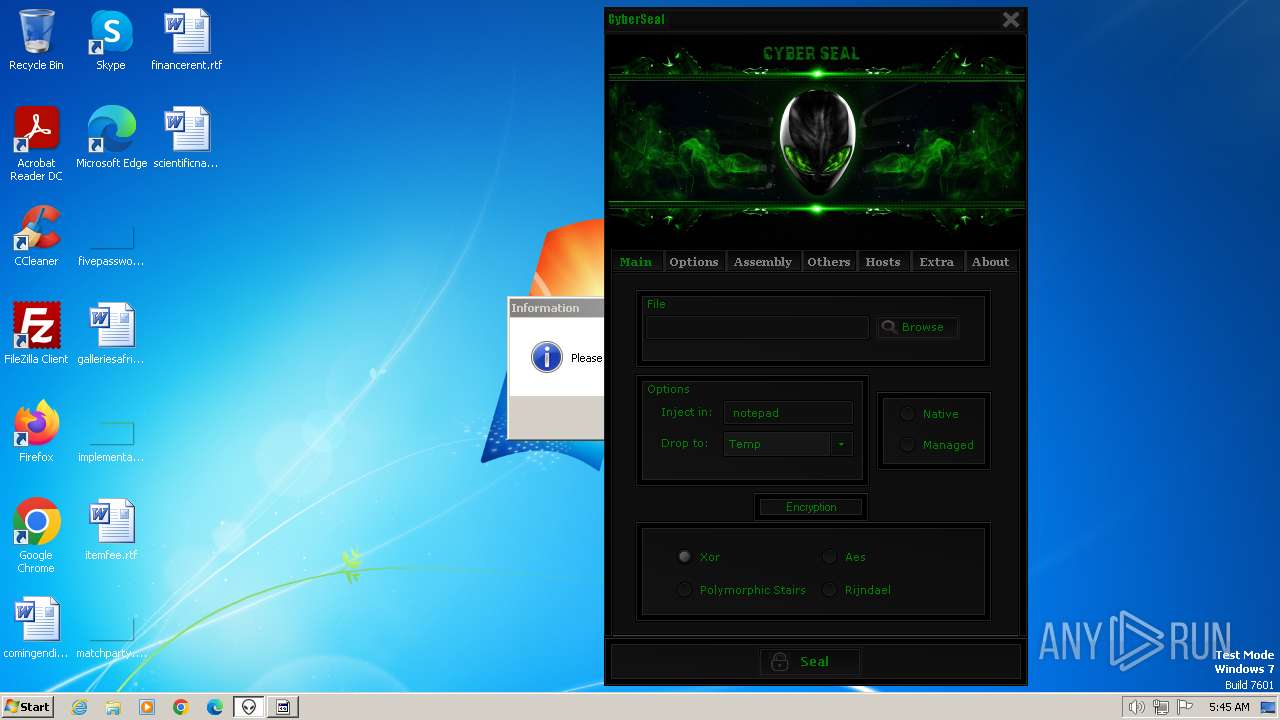The image size is (1280, 720).
Task: Open the File Explorer taskbar icon
Action: pos(113,707)
